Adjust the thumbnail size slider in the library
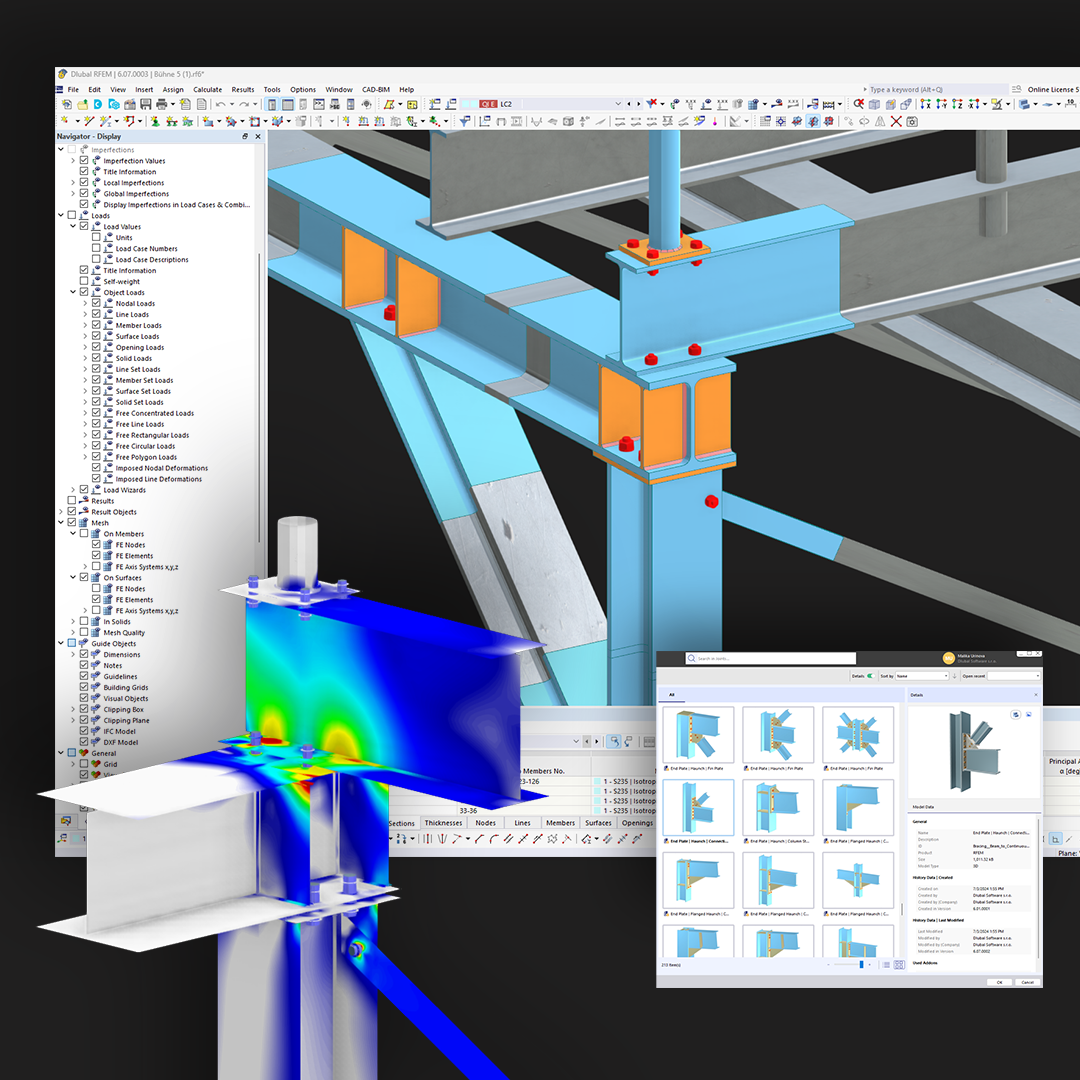1080x1080 pixels. tap(862, 963)
